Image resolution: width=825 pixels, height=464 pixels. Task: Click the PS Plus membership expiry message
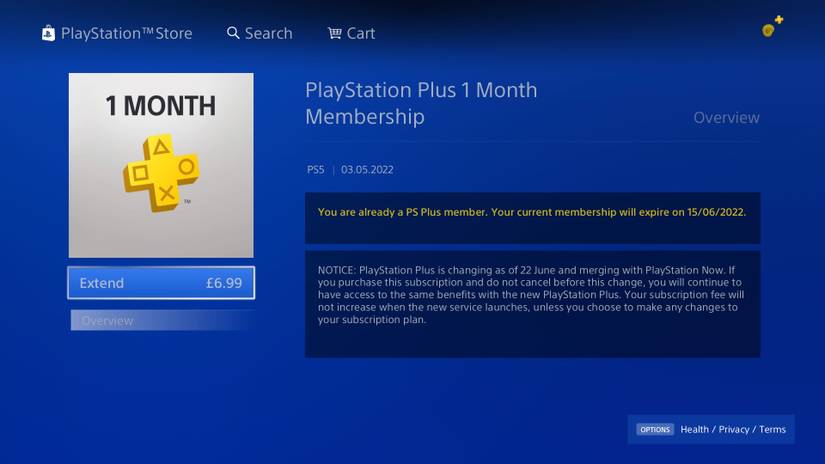pos(532,213)
